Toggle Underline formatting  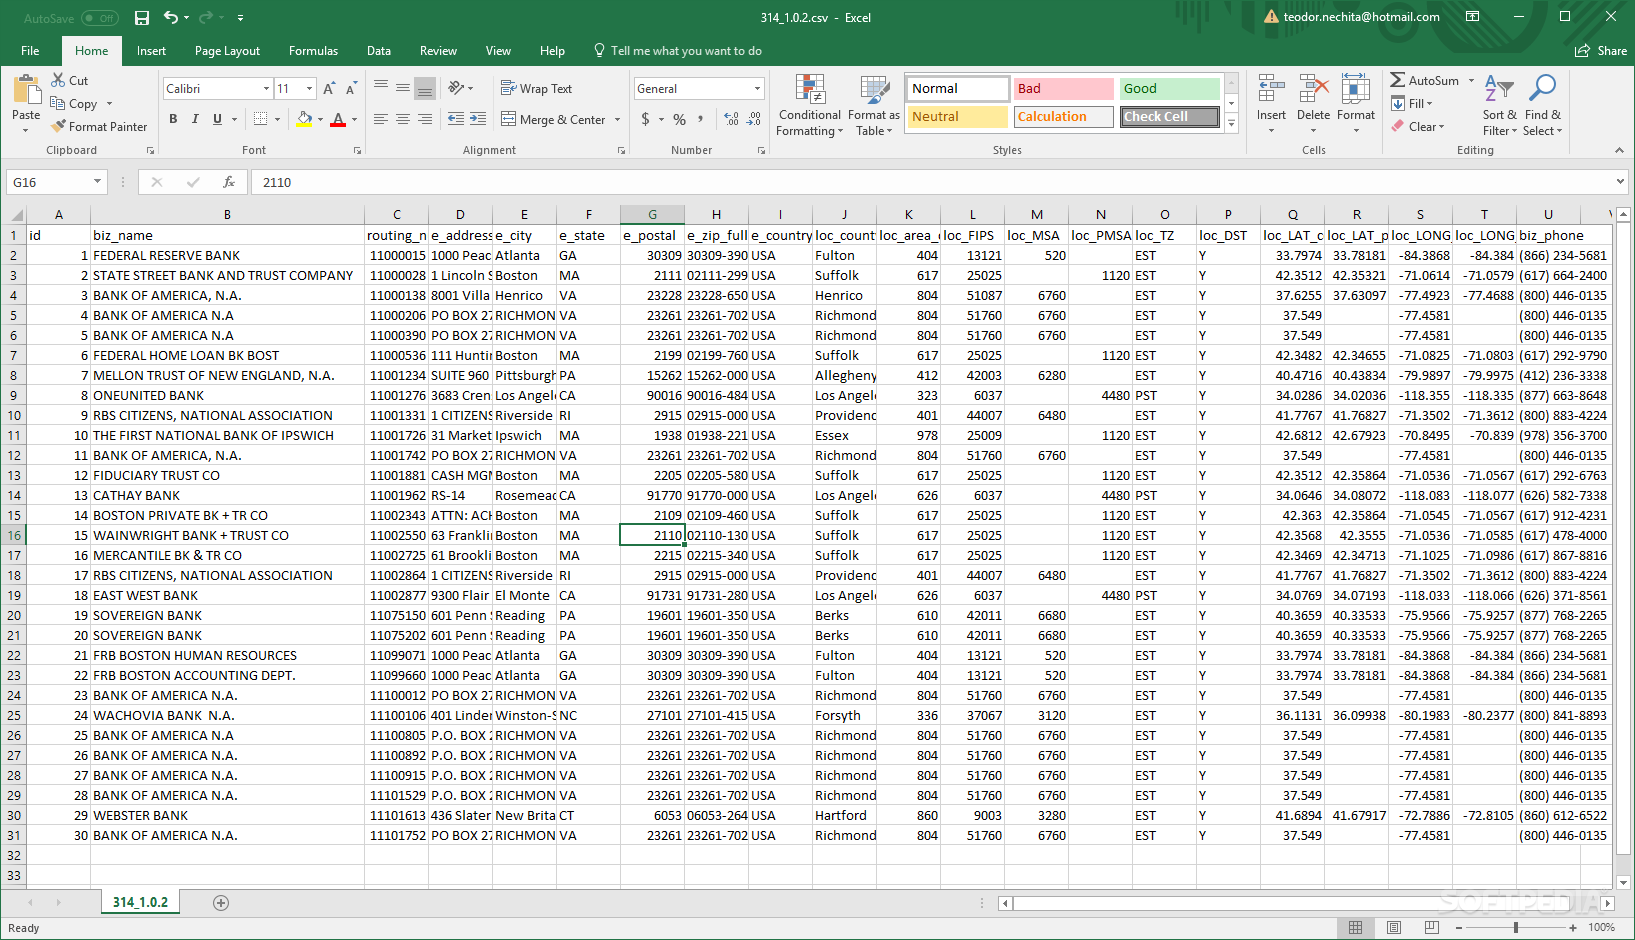(x=216, y=119)
